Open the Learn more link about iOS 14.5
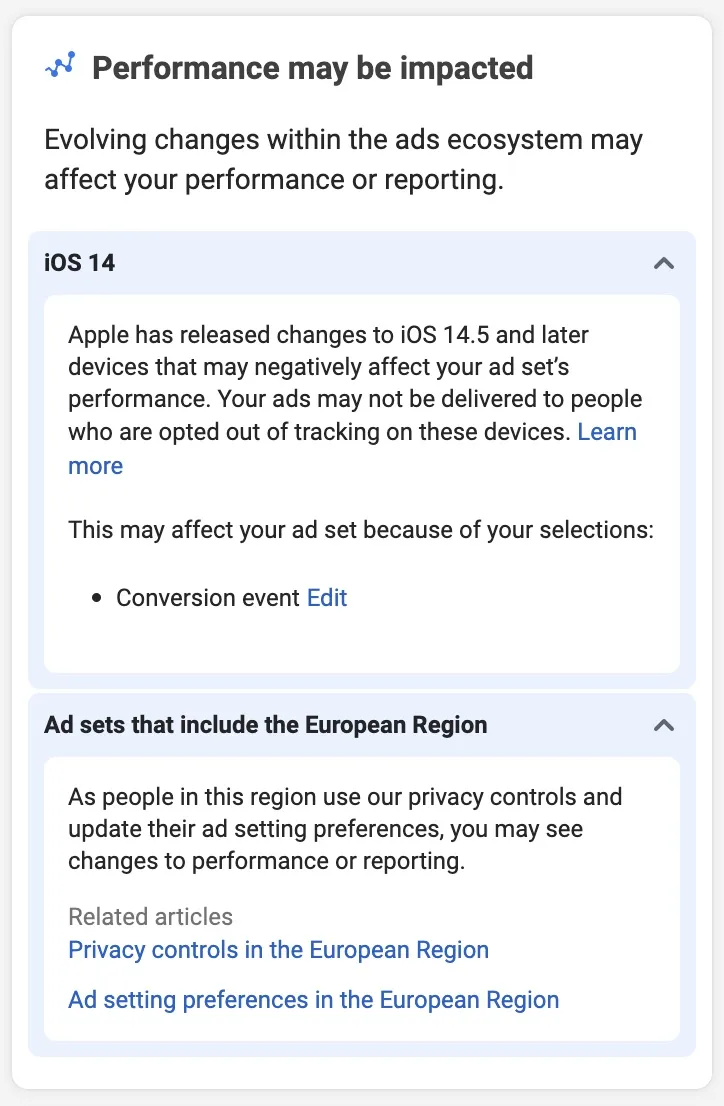Image resolution: width=724 pixels, height=1106 pixels. point(607,432)
